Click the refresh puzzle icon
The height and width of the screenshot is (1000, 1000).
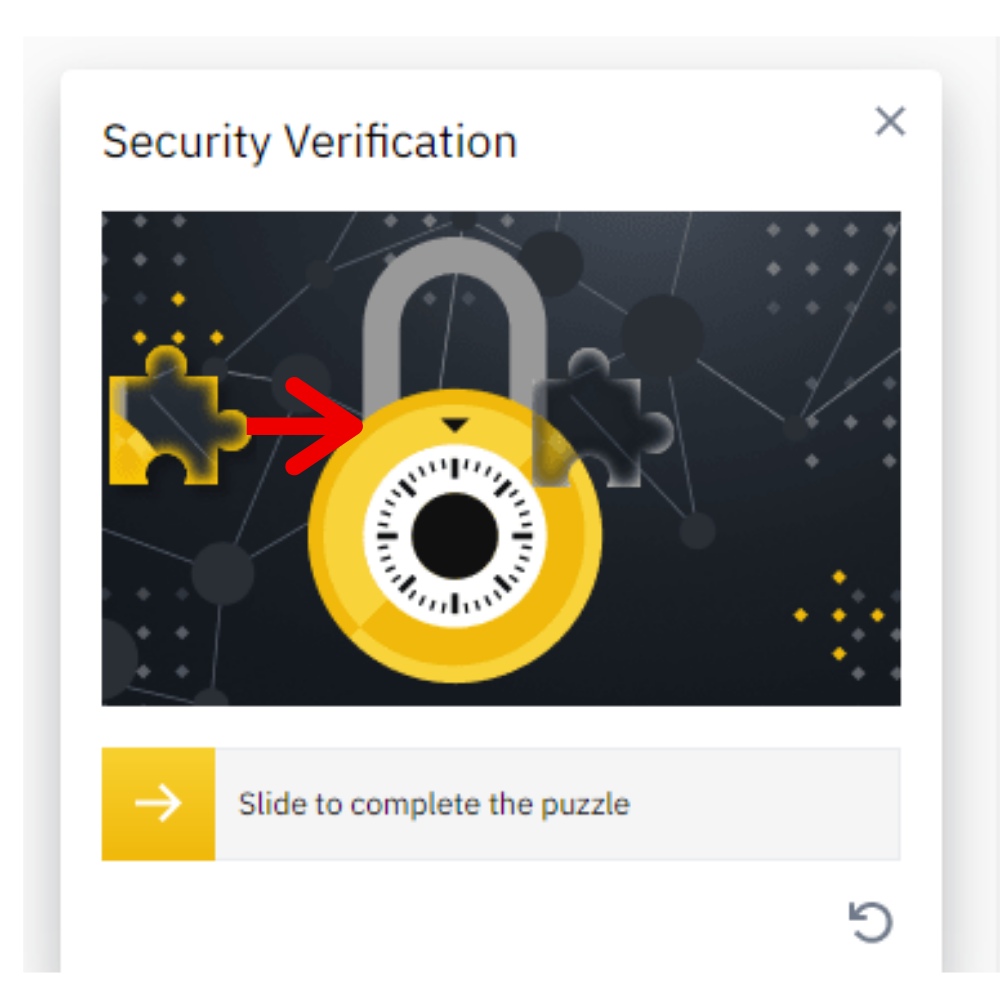point(869,920)
